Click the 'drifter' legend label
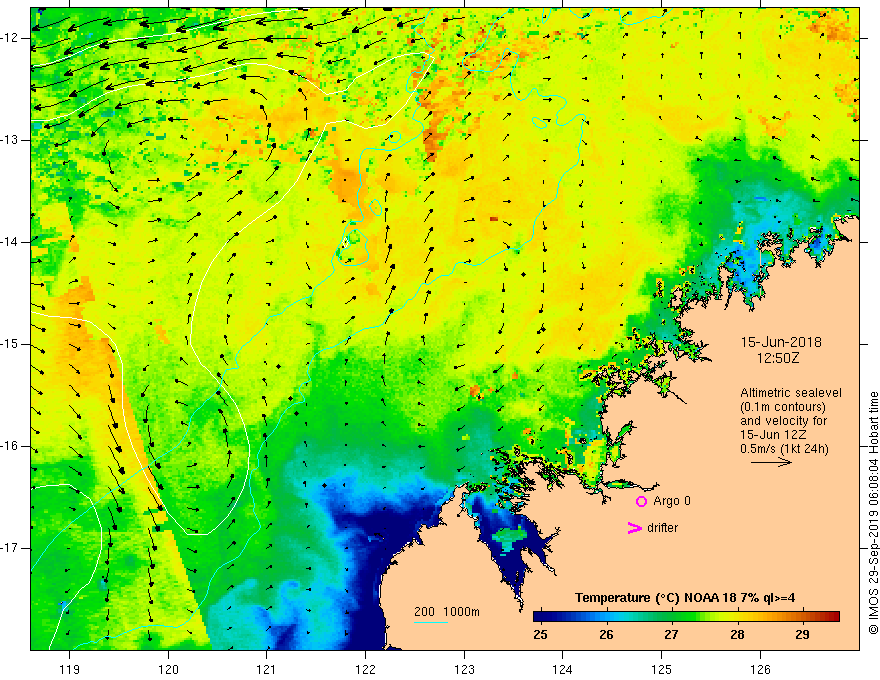The height and width of the screenshot is (680, 880). pos(662,528)
